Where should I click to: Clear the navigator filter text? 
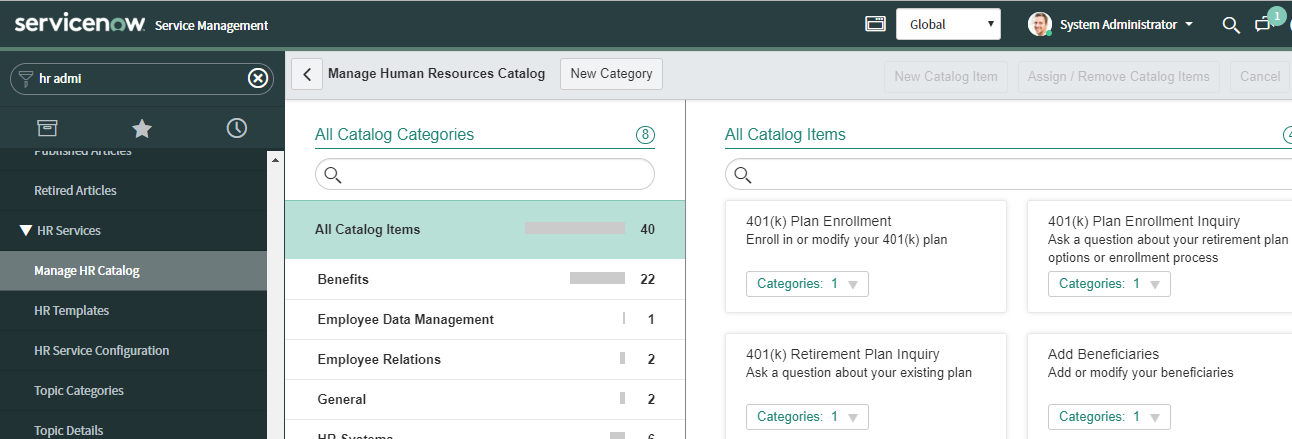[x=257, y=77]
